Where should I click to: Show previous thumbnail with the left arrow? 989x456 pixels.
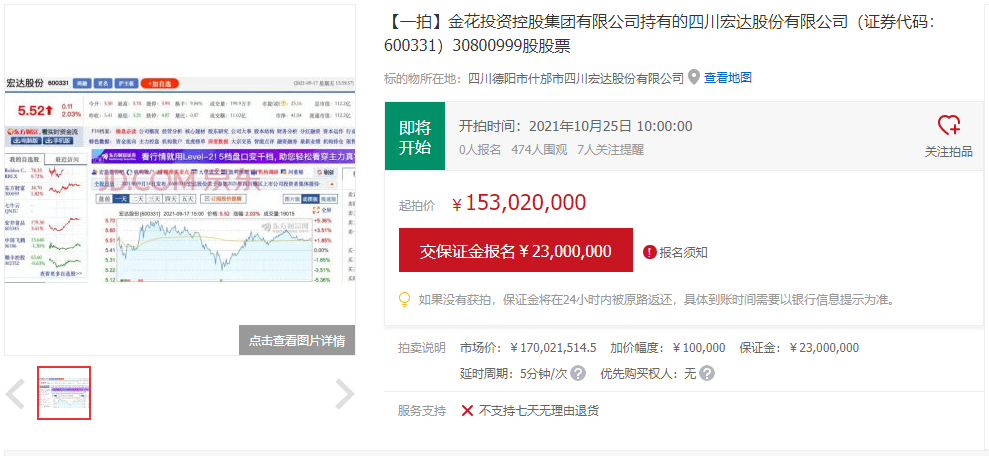coord(15,394)
